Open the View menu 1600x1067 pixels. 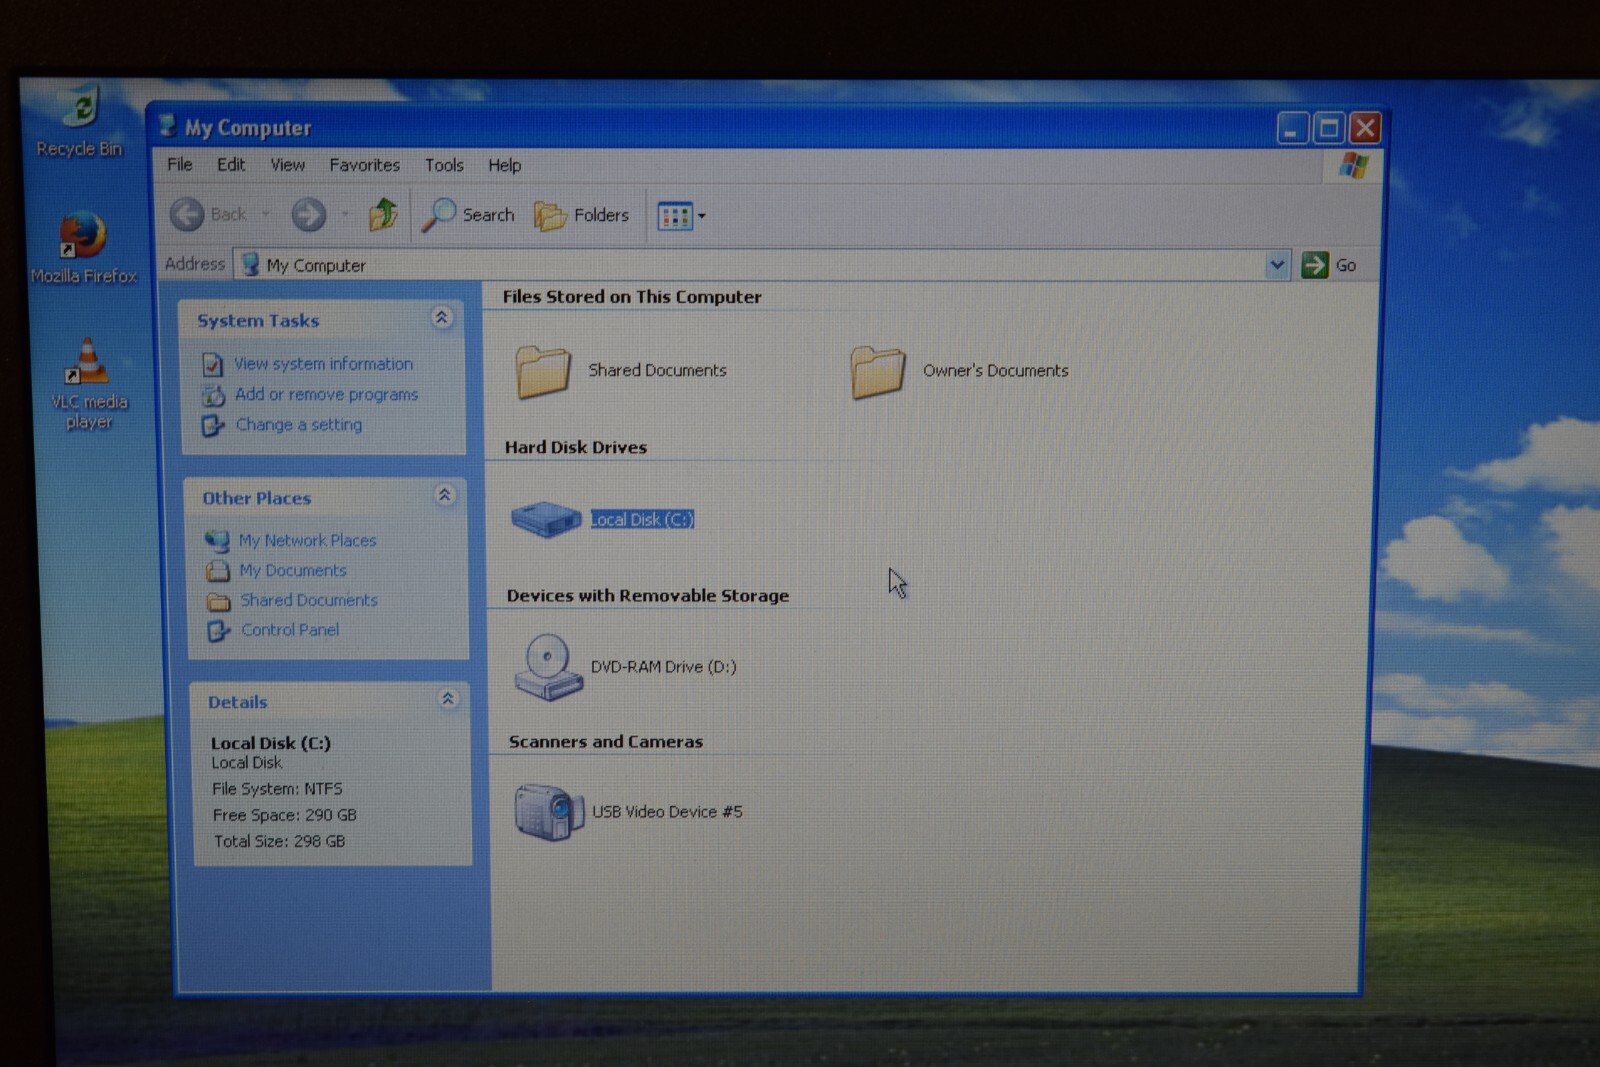[287, 164]
